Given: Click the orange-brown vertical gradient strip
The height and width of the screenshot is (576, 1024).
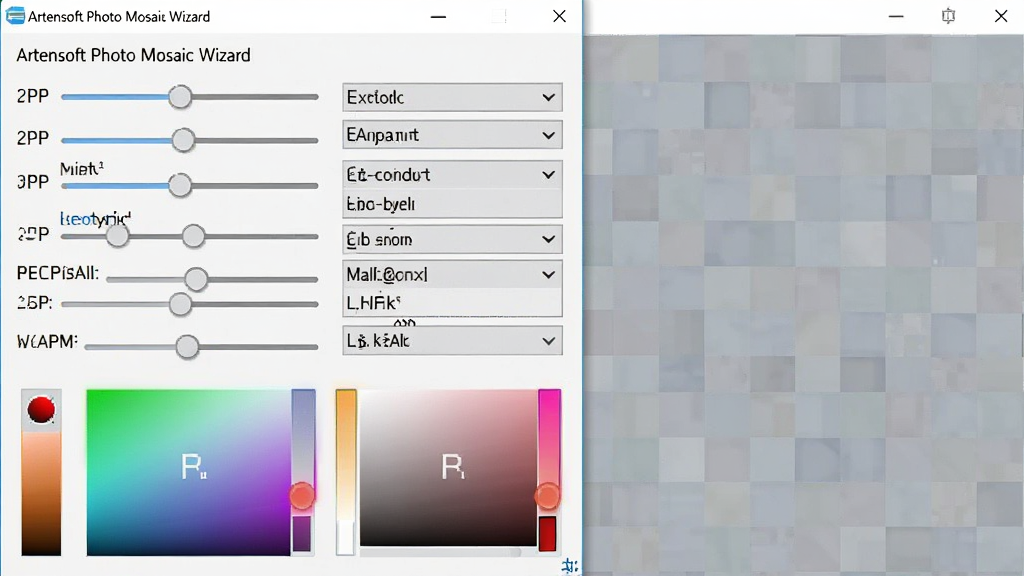Looking at the screenshot, I should [41, 493].
